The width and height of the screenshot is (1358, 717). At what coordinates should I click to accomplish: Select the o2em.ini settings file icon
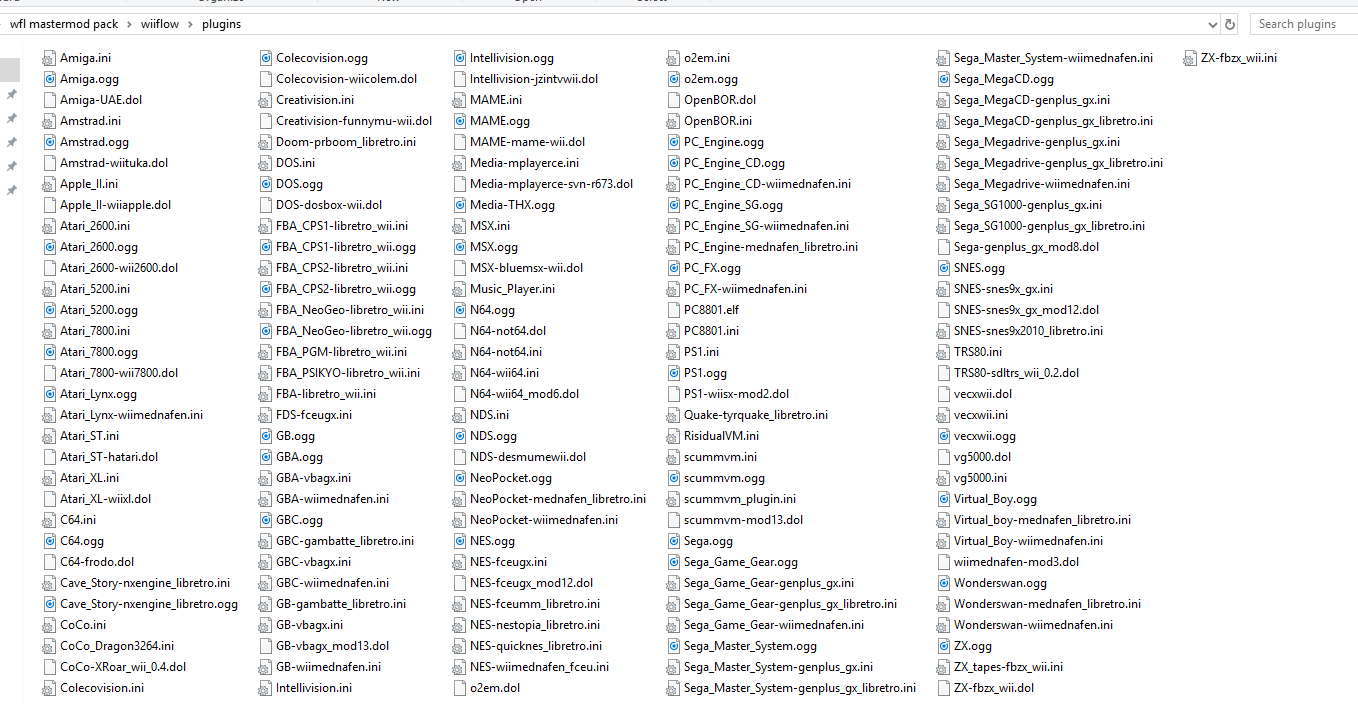[x=674, y=58]
